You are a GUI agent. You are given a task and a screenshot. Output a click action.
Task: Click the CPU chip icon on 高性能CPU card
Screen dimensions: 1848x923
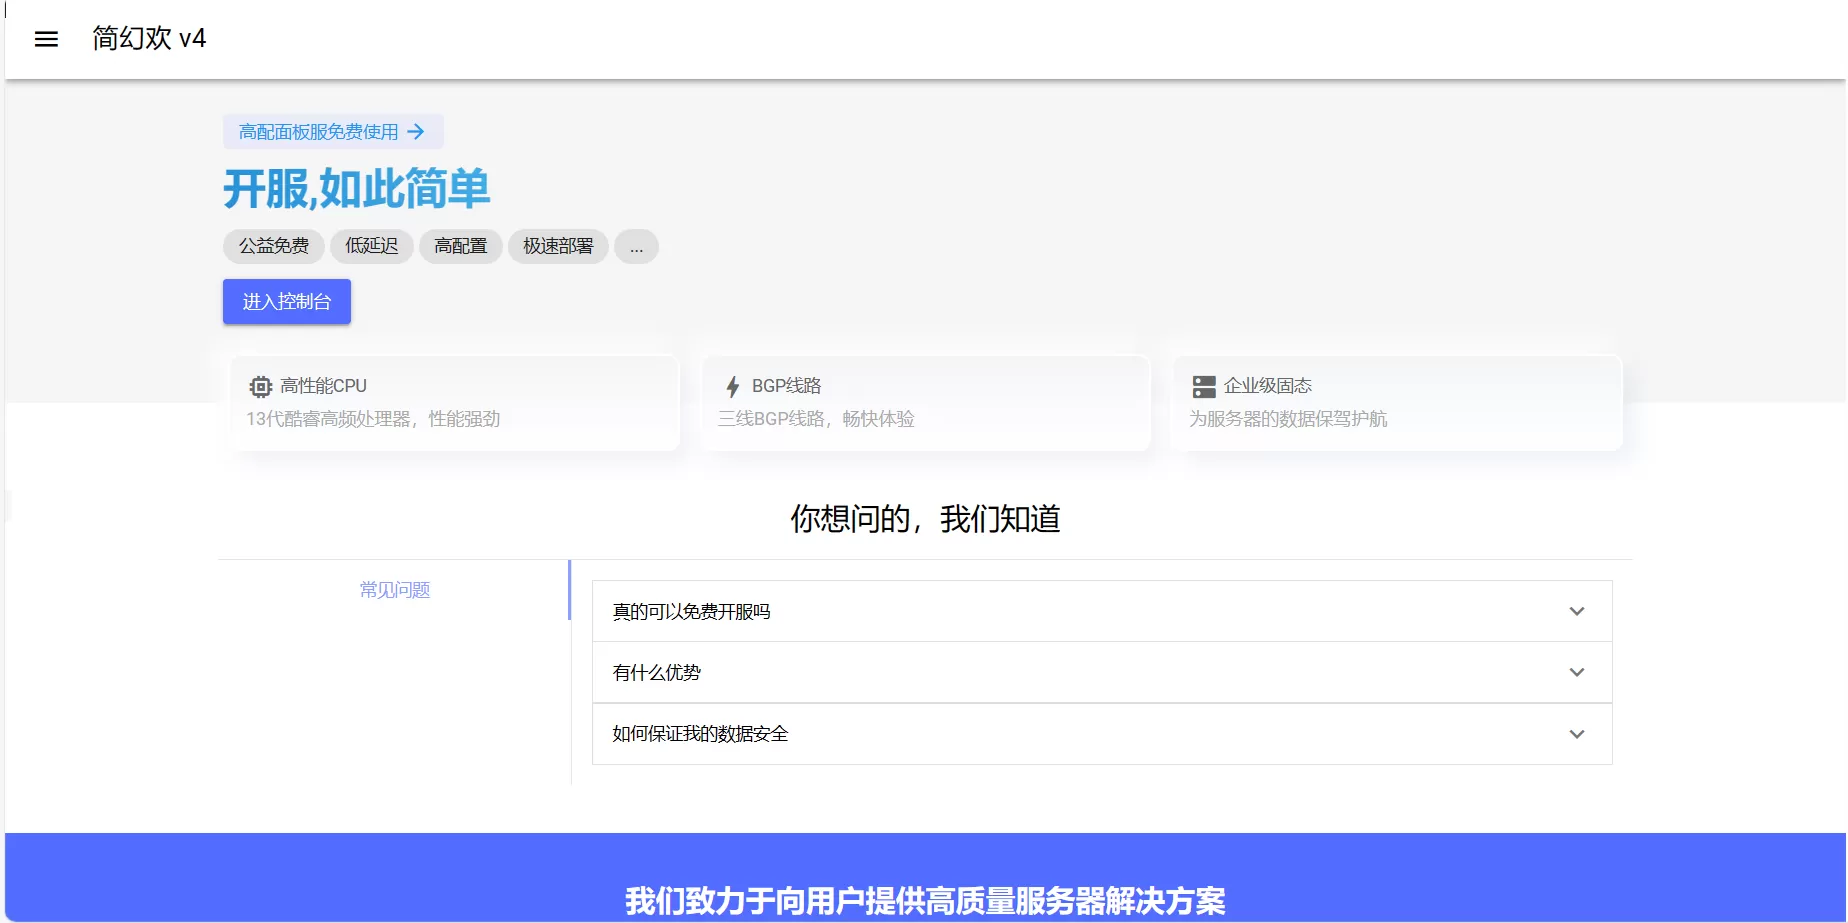[x=259, y=386]
